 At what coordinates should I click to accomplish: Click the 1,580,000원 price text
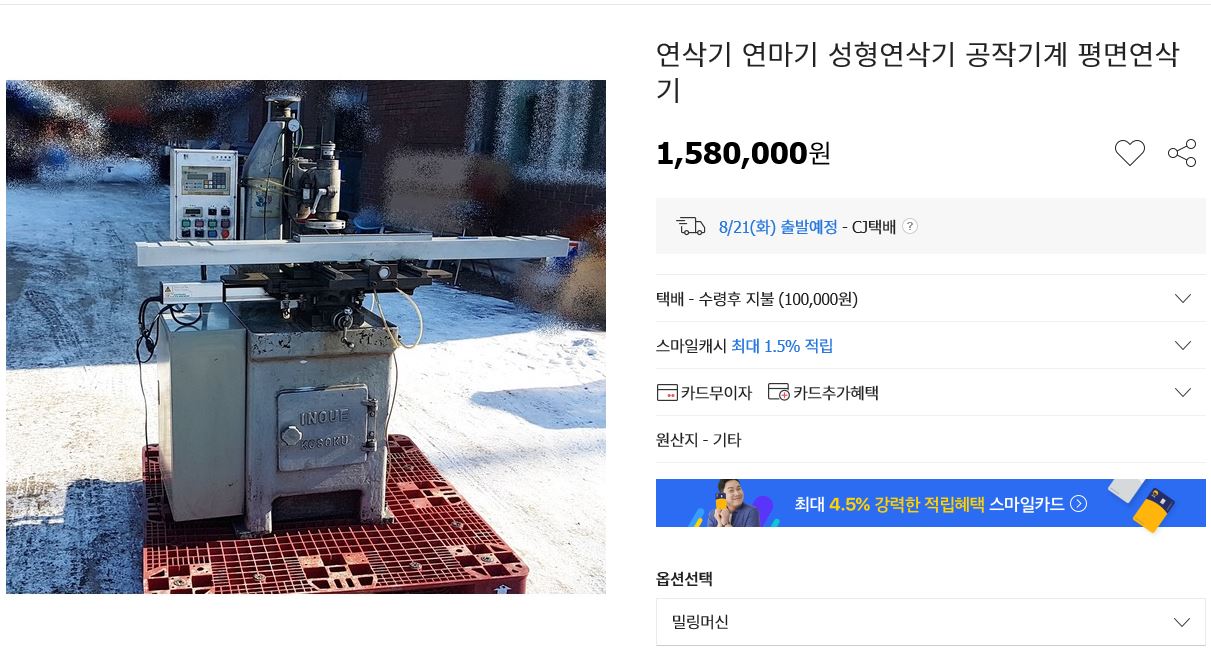(743, 153)
